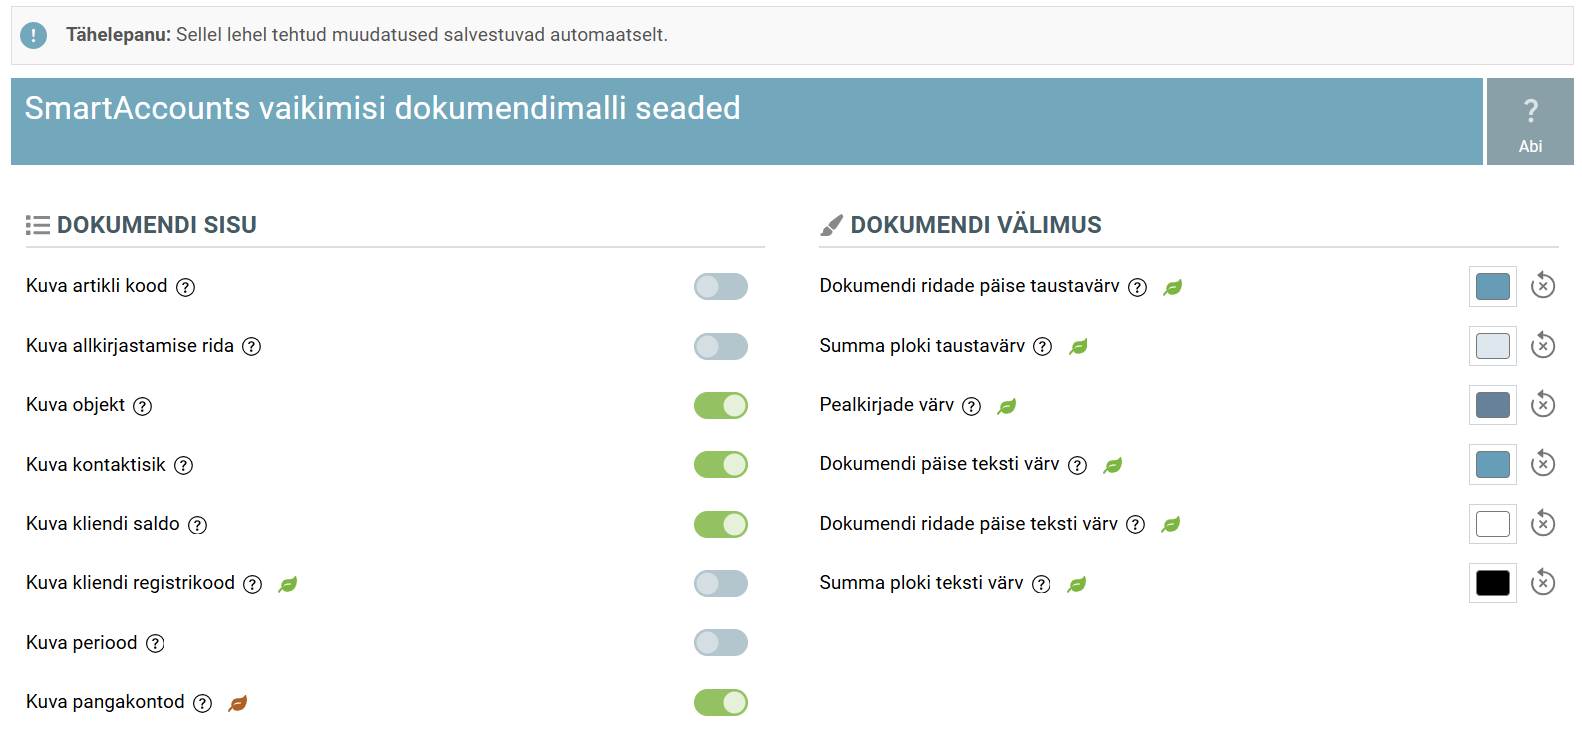1582x748 pixels.
Task: Click help icon for Dokumendi ridade päise teksti värv
Action: point(1136,524)
